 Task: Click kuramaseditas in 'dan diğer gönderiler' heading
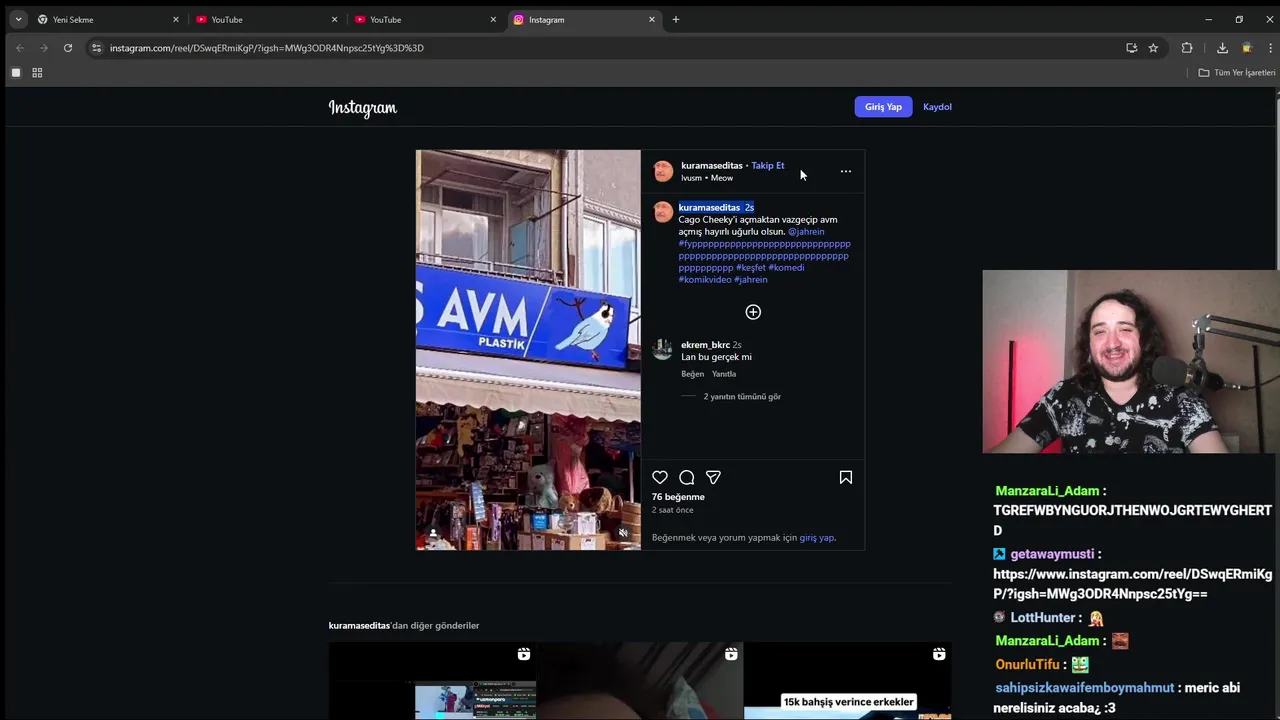click(x=359, y=625)
